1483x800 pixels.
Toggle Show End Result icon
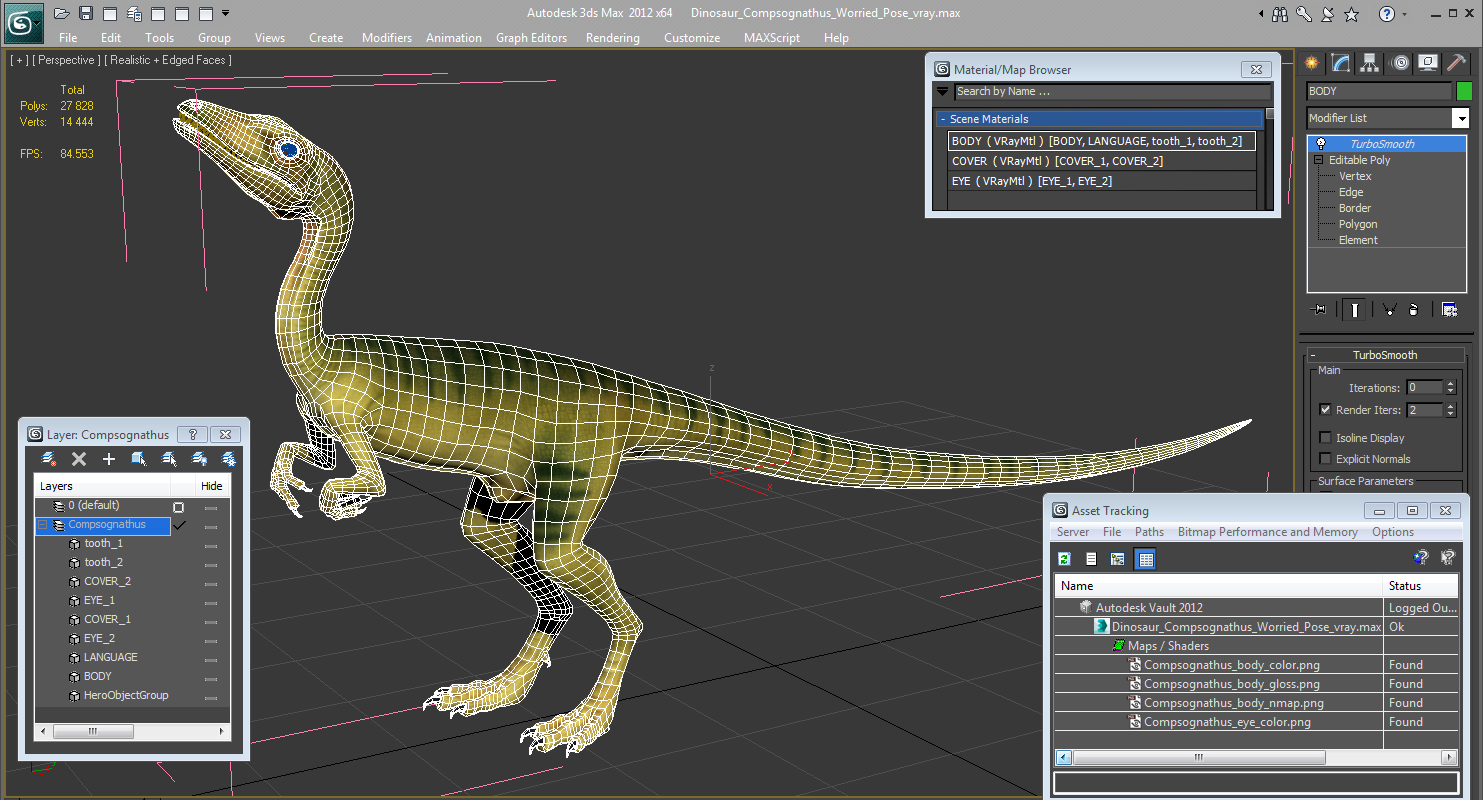(1355, 309)
